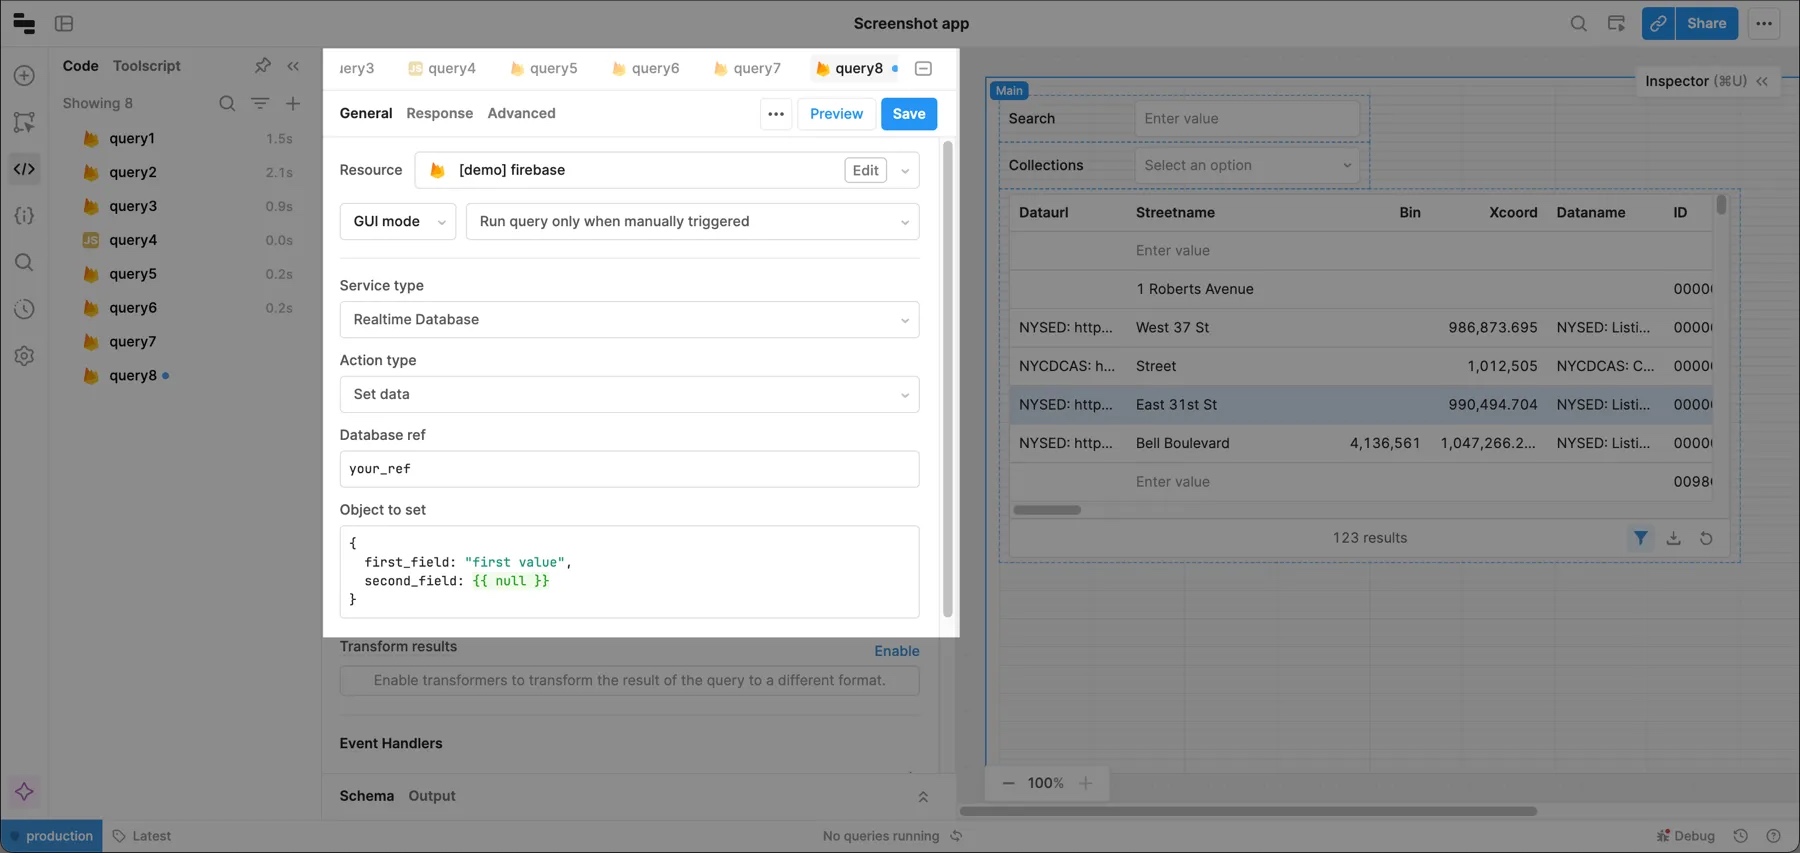This screenshot has width=1800, height=853.
Task: Click the Object to set code editor
Action: coord(629,572)
